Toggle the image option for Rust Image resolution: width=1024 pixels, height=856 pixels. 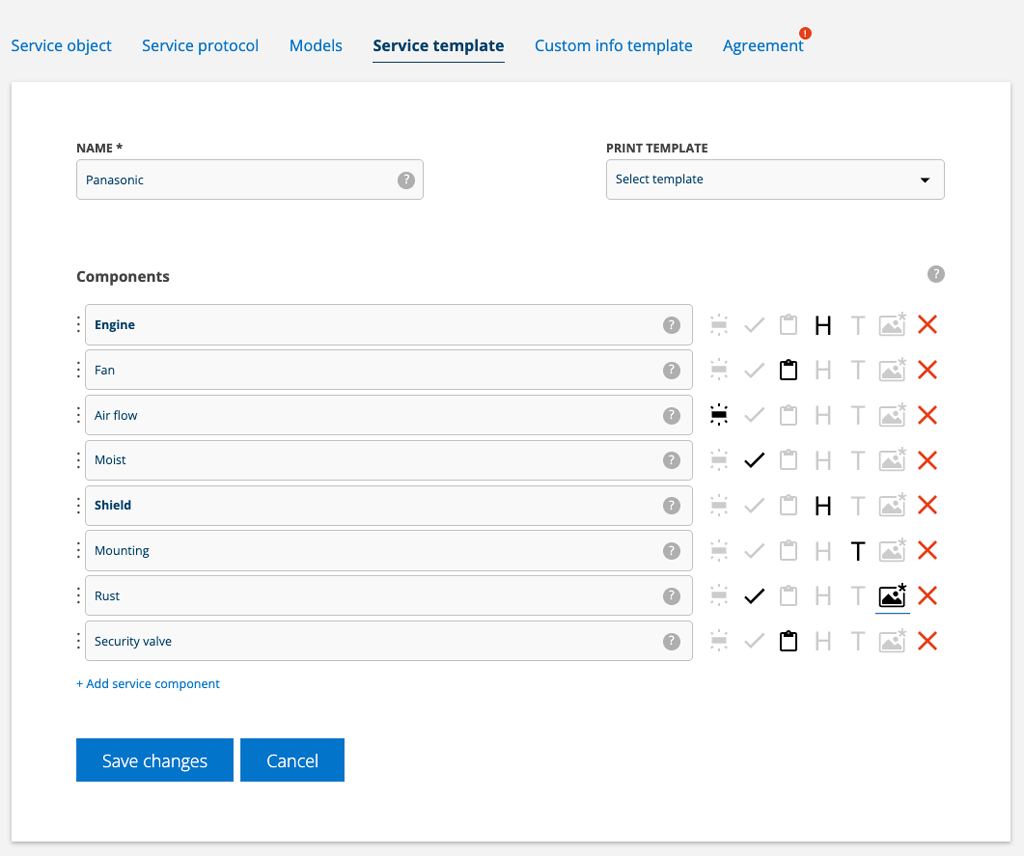coord(892,595)
